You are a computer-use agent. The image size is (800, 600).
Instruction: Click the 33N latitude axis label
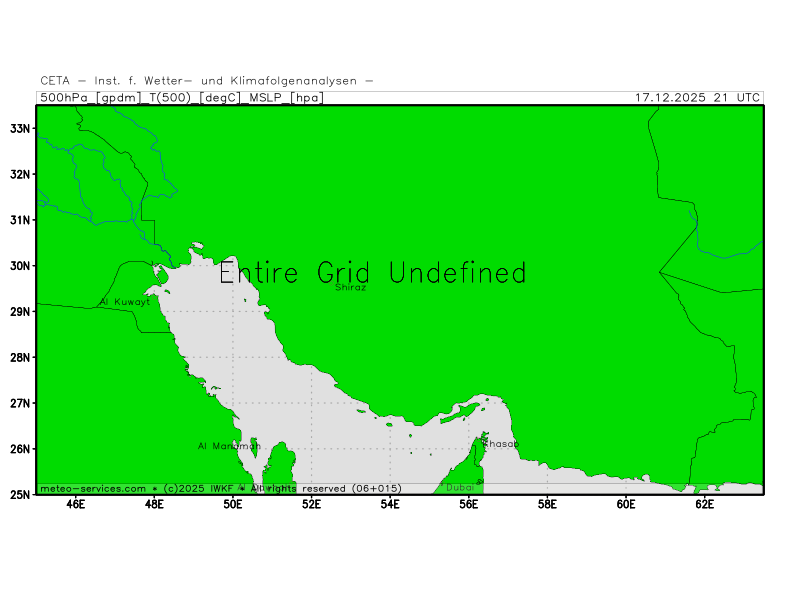[x=20, y=128]
